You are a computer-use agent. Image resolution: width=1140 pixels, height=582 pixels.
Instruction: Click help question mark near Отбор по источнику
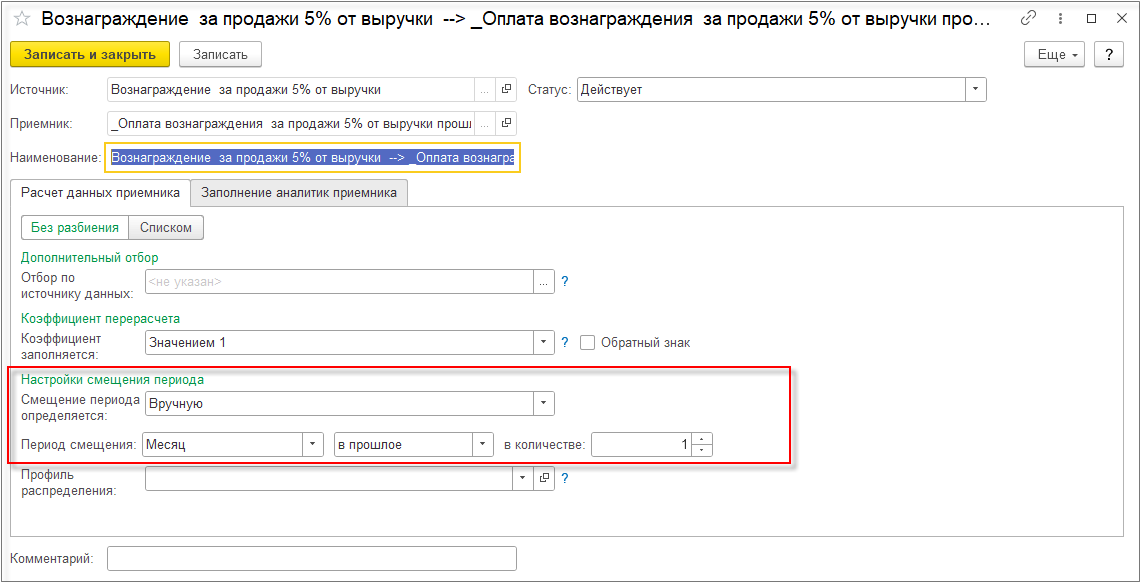(x=565, y=282)
